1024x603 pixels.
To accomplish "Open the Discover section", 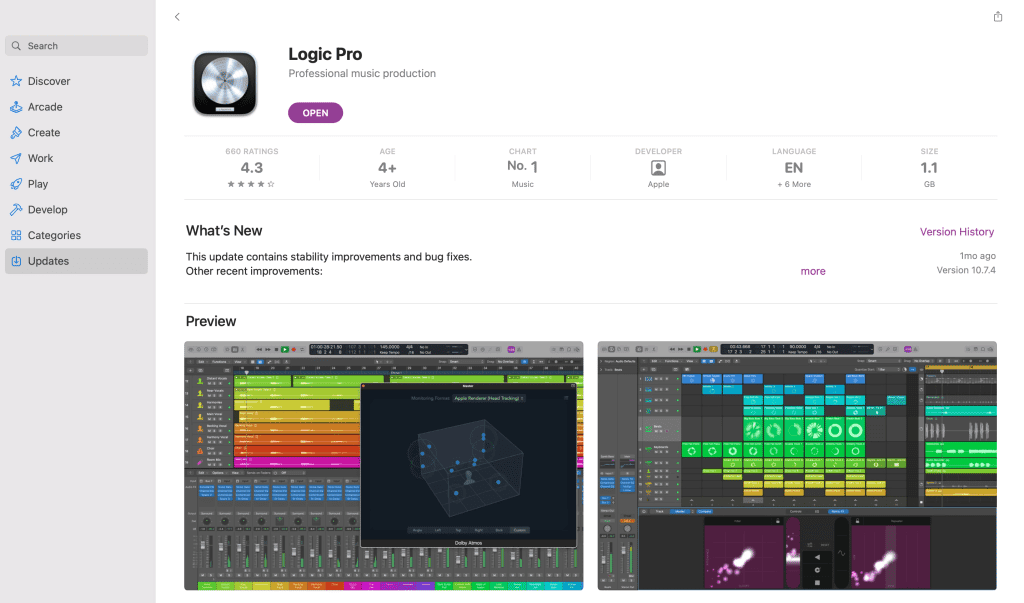I will [x=76, y=81].
